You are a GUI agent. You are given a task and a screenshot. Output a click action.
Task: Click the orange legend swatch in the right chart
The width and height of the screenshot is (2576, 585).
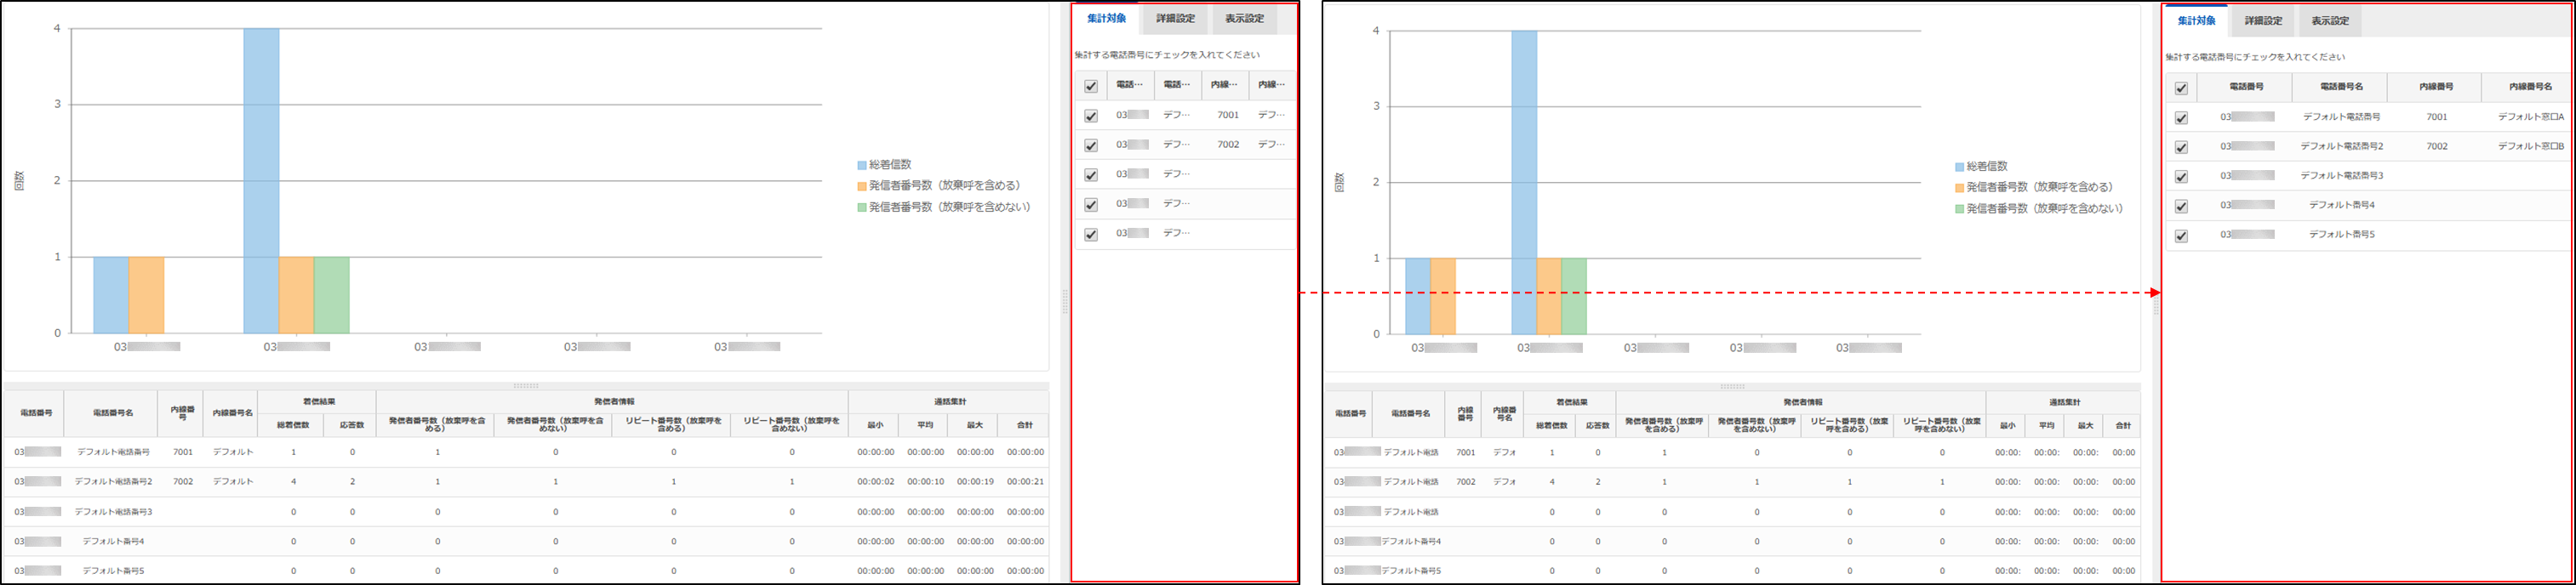click(x=1960, y=188)
